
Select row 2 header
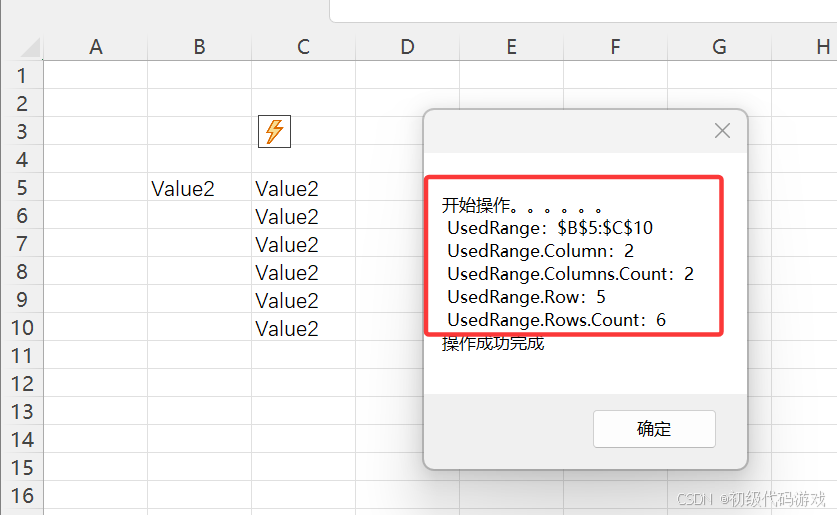[x=22, y=103]
